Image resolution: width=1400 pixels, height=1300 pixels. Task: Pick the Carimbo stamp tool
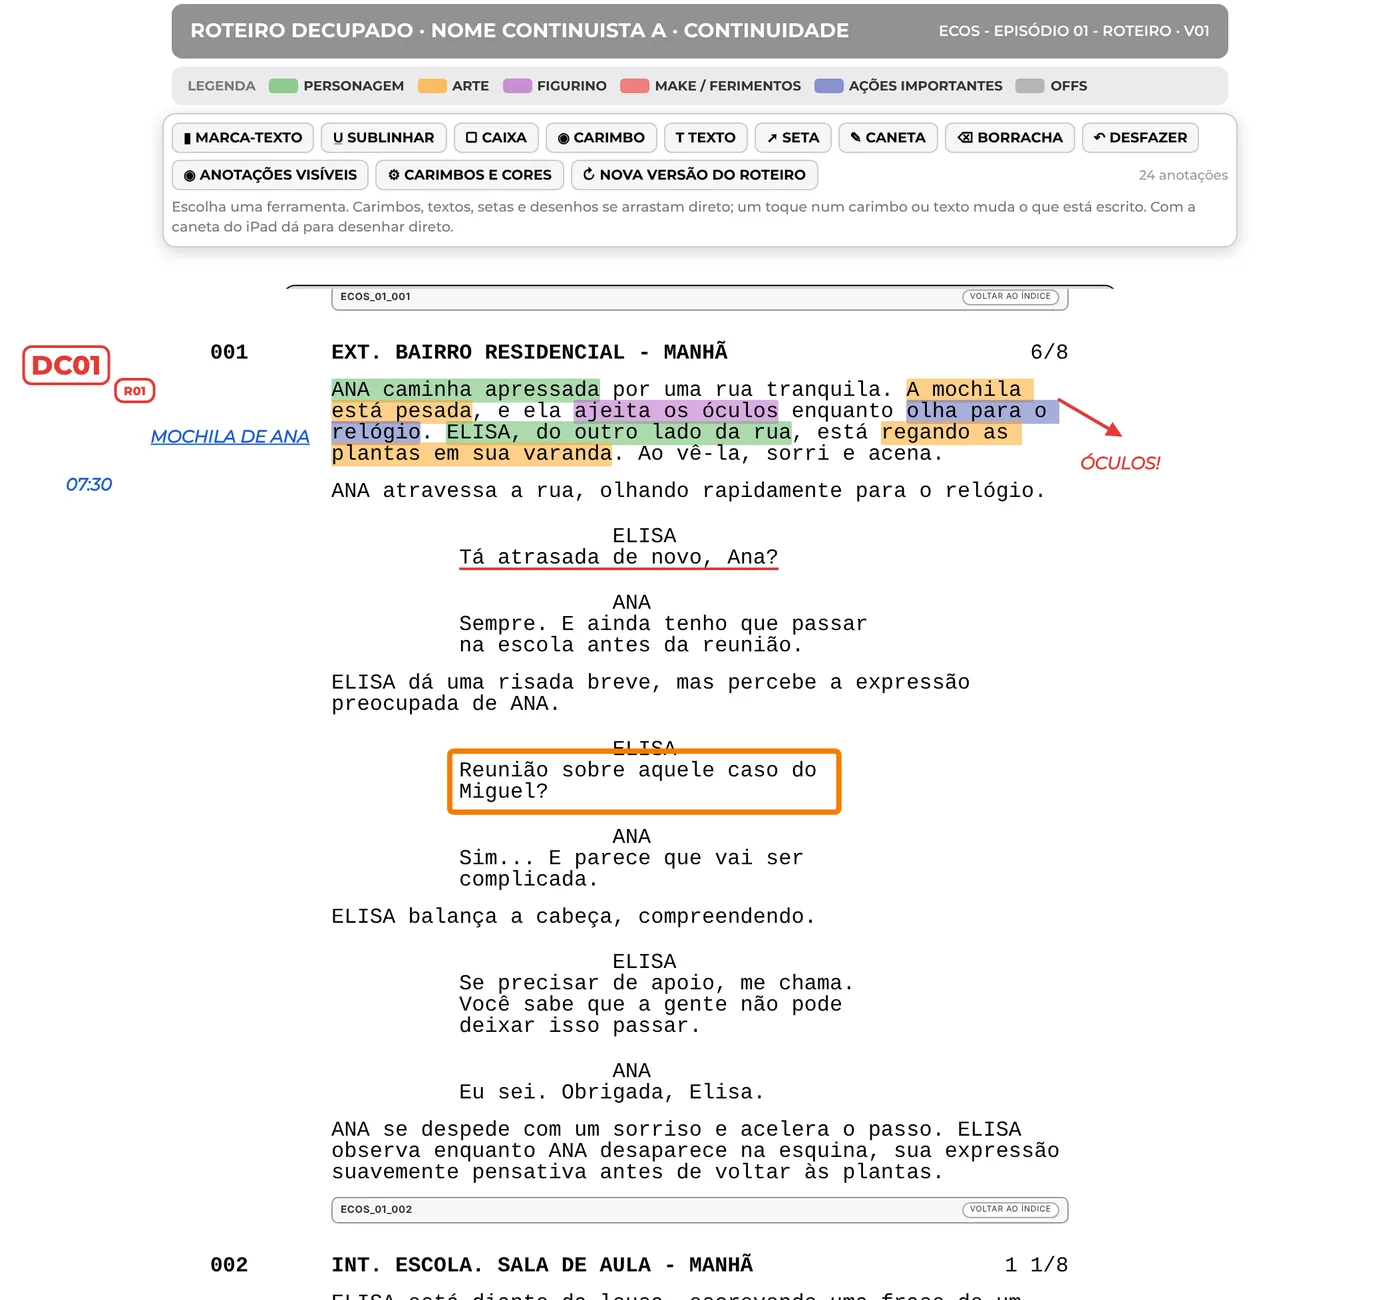click(x=602, y=137)
